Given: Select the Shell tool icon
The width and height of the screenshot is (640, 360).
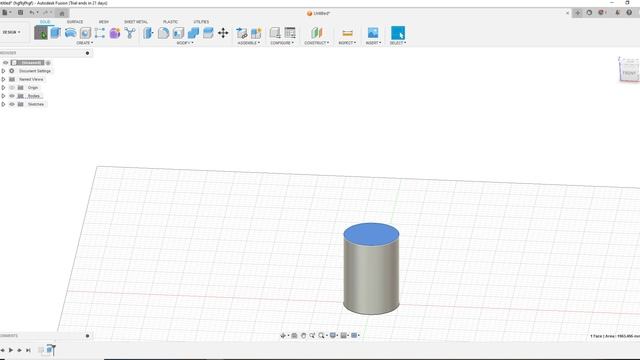Looking at the screenshot, I should (x=178, y=33).
